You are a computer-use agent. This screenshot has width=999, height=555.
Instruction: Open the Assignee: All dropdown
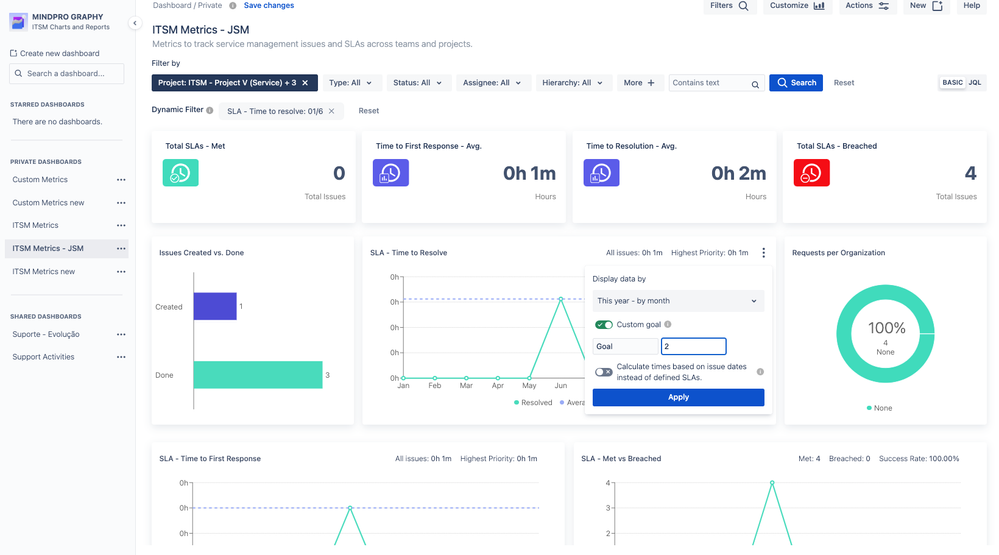(492, 83)
